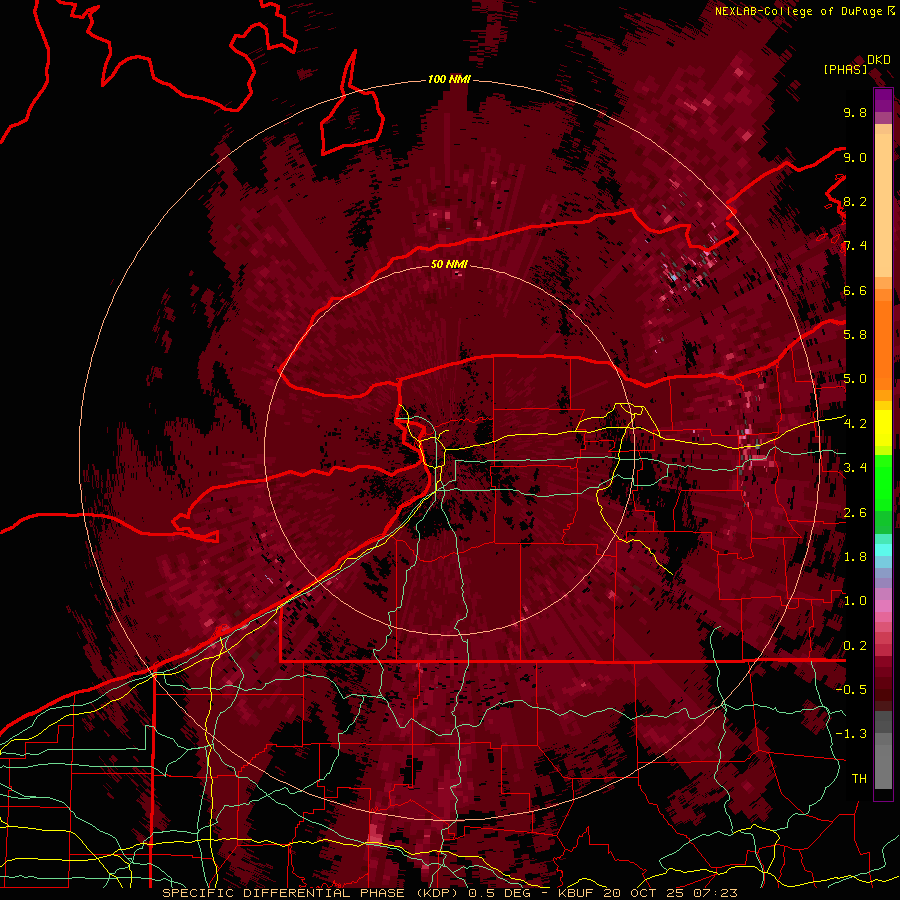Click the 1.8 legend value

coord(855,557)
